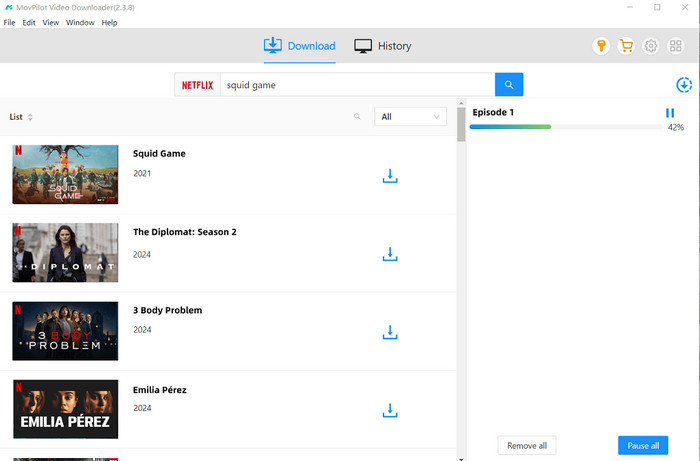This screenshot has height=461, width=700.
Task: Click the Episode 1 label
Action: coord(493,112)
